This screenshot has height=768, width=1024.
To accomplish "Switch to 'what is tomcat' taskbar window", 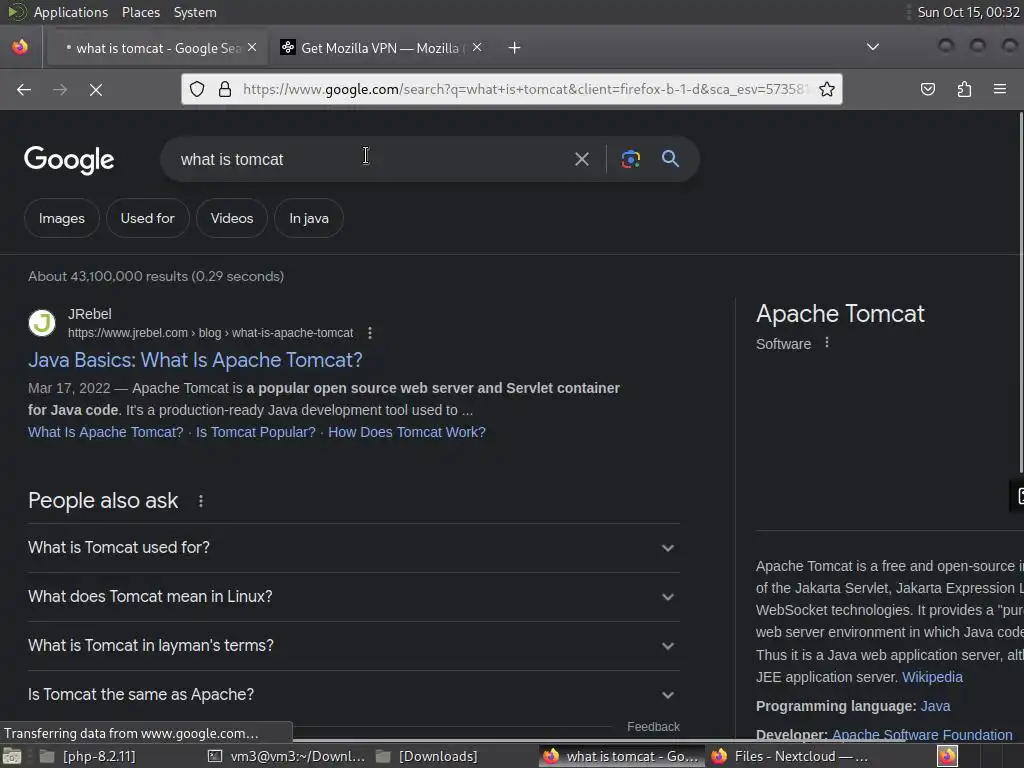I will pyautogui.click(x=622, y=757).
